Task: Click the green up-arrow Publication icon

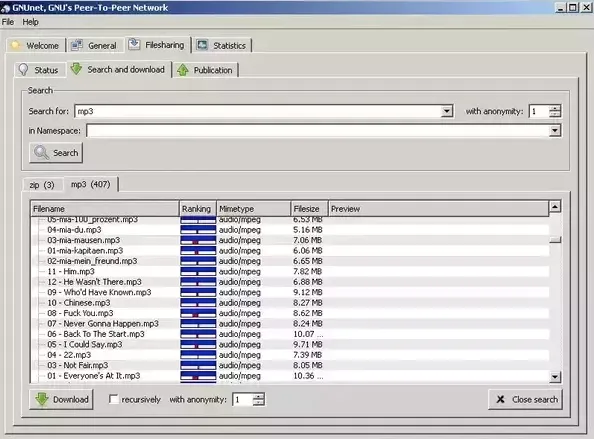Action: [183, 70]
